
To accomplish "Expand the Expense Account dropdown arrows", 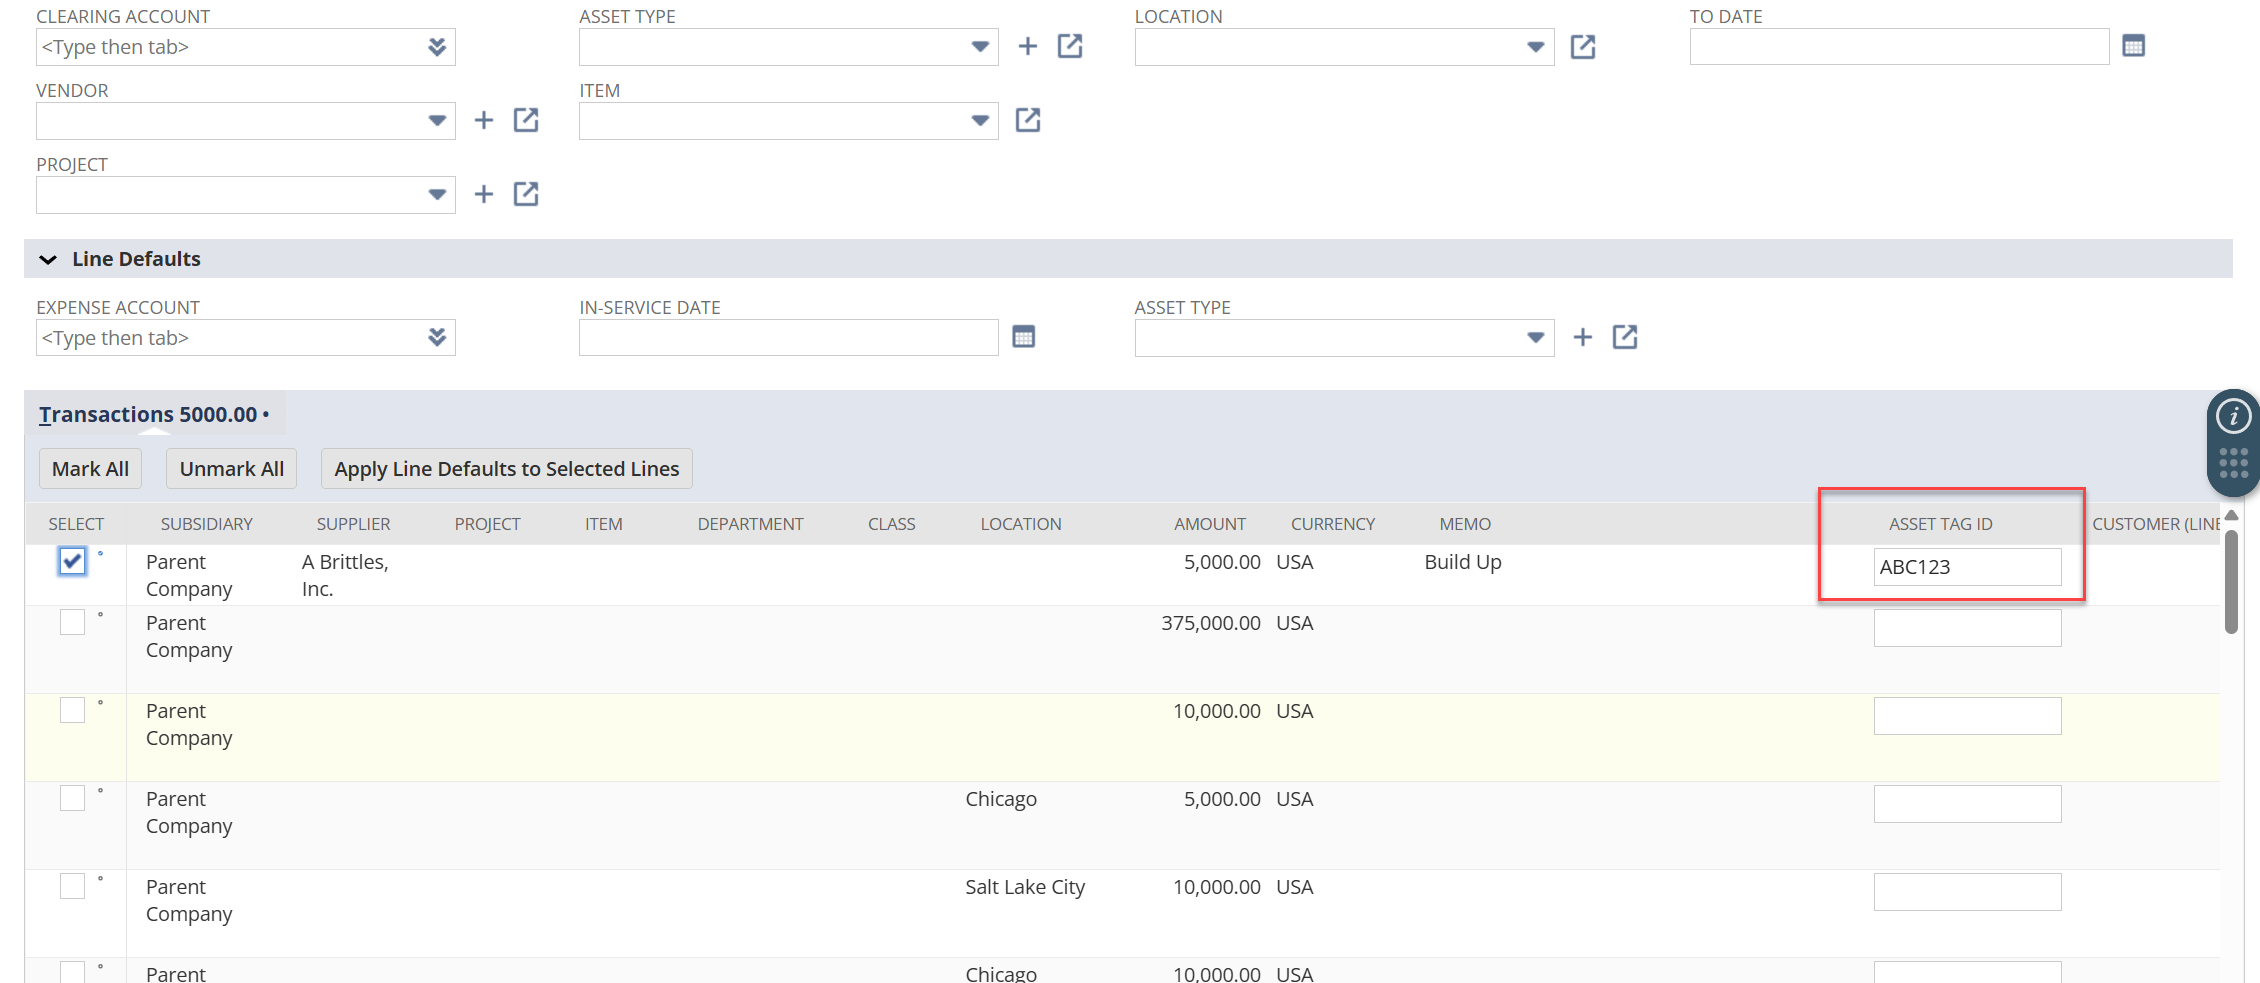I will click(437, 338).
